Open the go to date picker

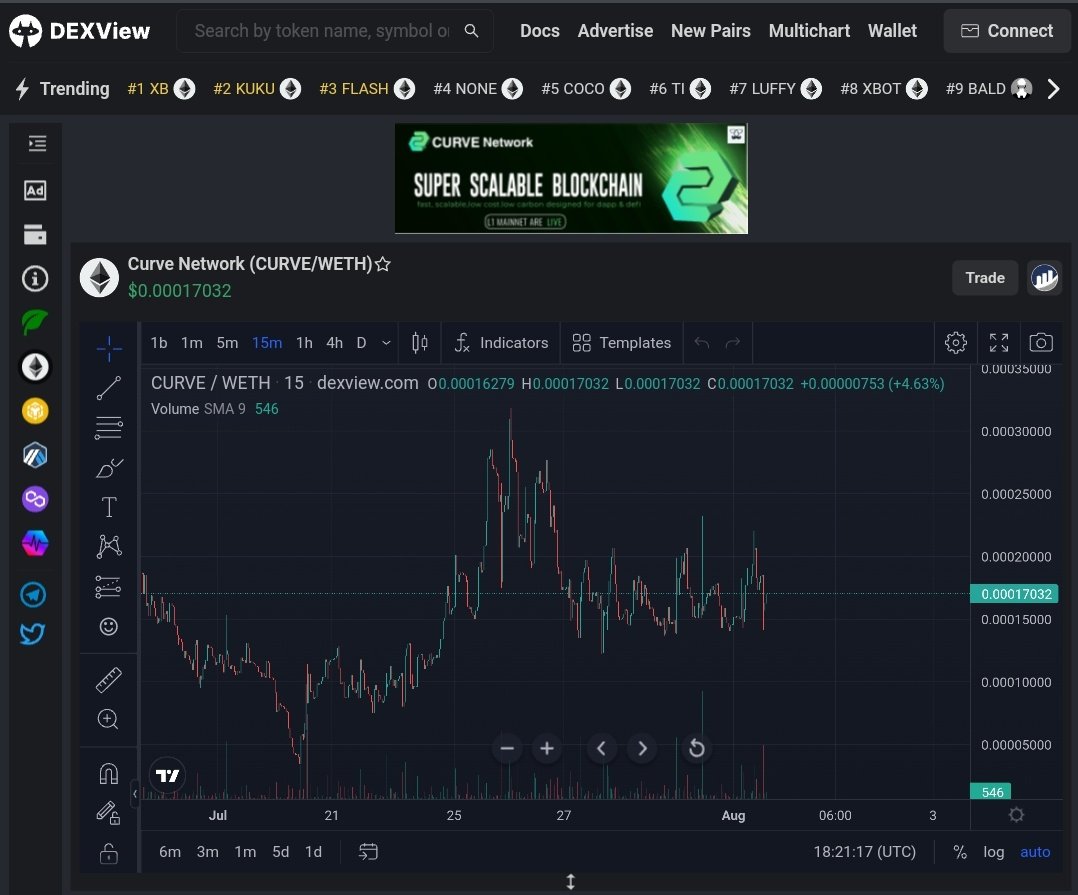[x=368, y=852]
